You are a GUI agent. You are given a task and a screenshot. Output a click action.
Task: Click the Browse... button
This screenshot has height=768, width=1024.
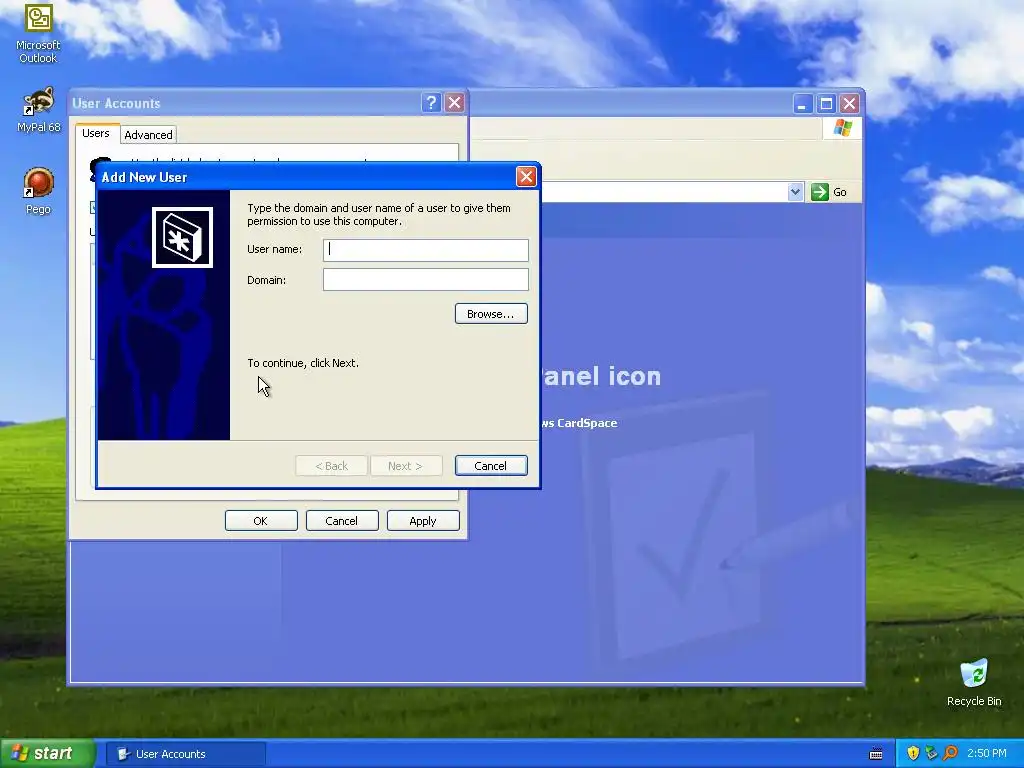click(x=491, y=313)
